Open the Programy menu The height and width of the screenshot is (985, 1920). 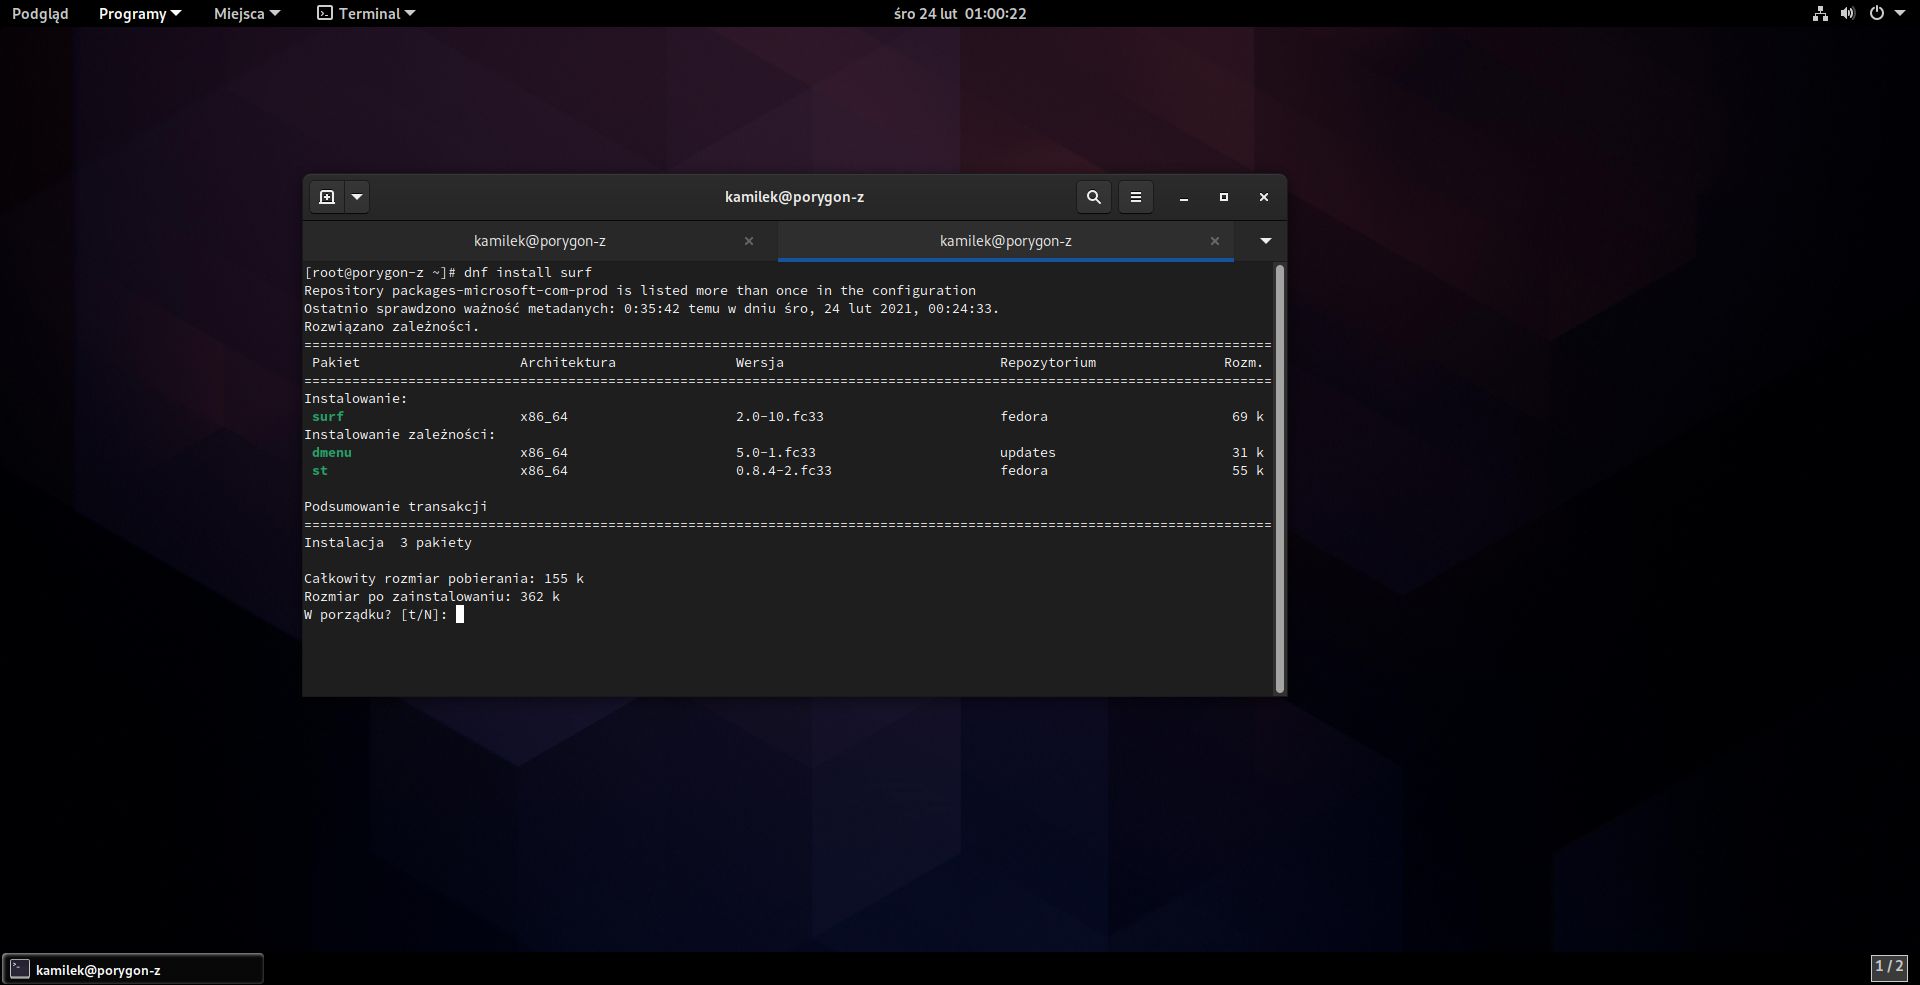tap(139, 14)
